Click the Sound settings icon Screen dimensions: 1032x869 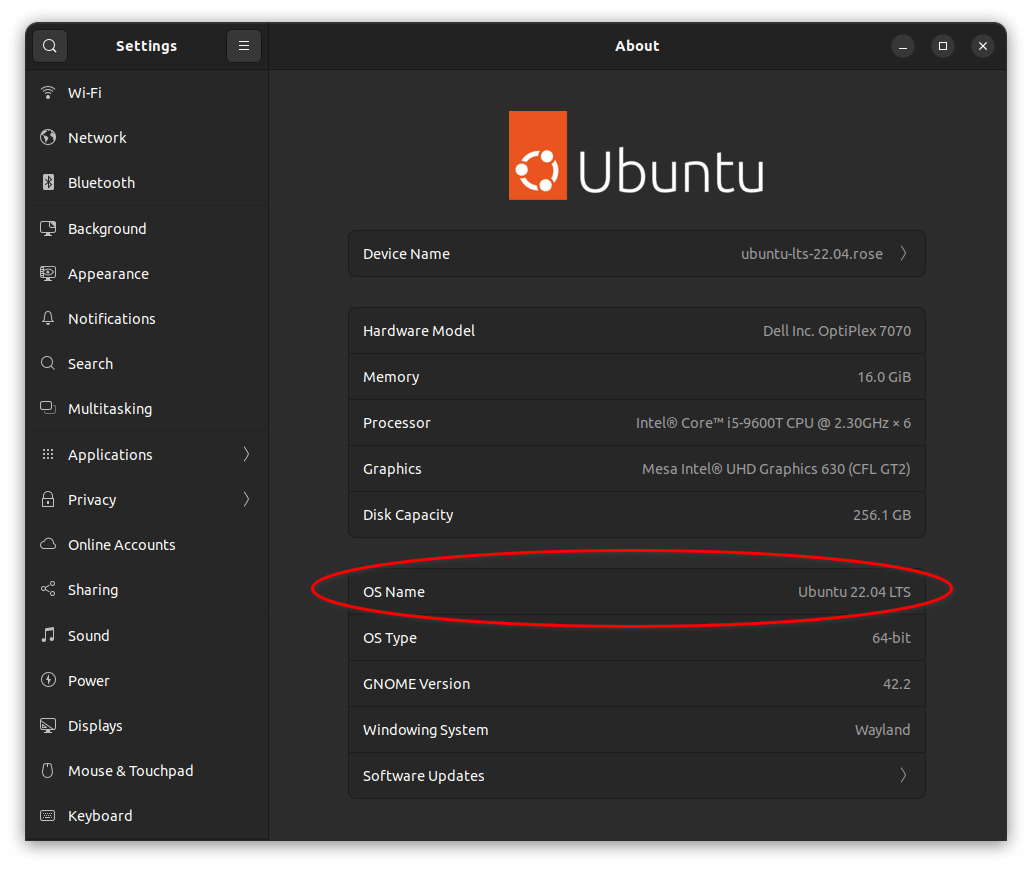point(47,635)
